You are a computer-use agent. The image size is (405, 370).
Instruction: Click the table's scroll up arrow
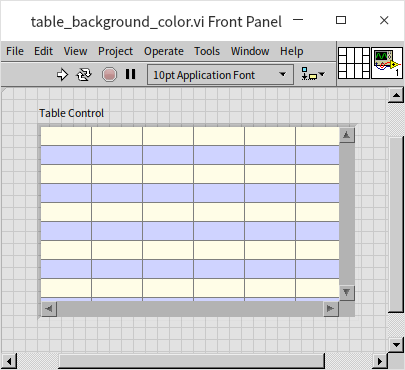coord(347,135)
